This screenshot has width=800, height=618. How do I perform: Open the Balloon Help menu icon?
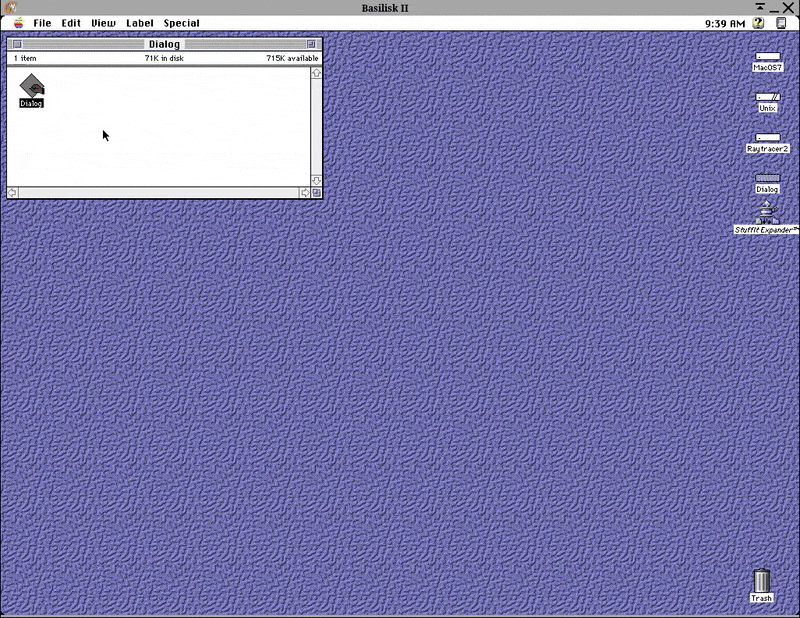point(758,23)
